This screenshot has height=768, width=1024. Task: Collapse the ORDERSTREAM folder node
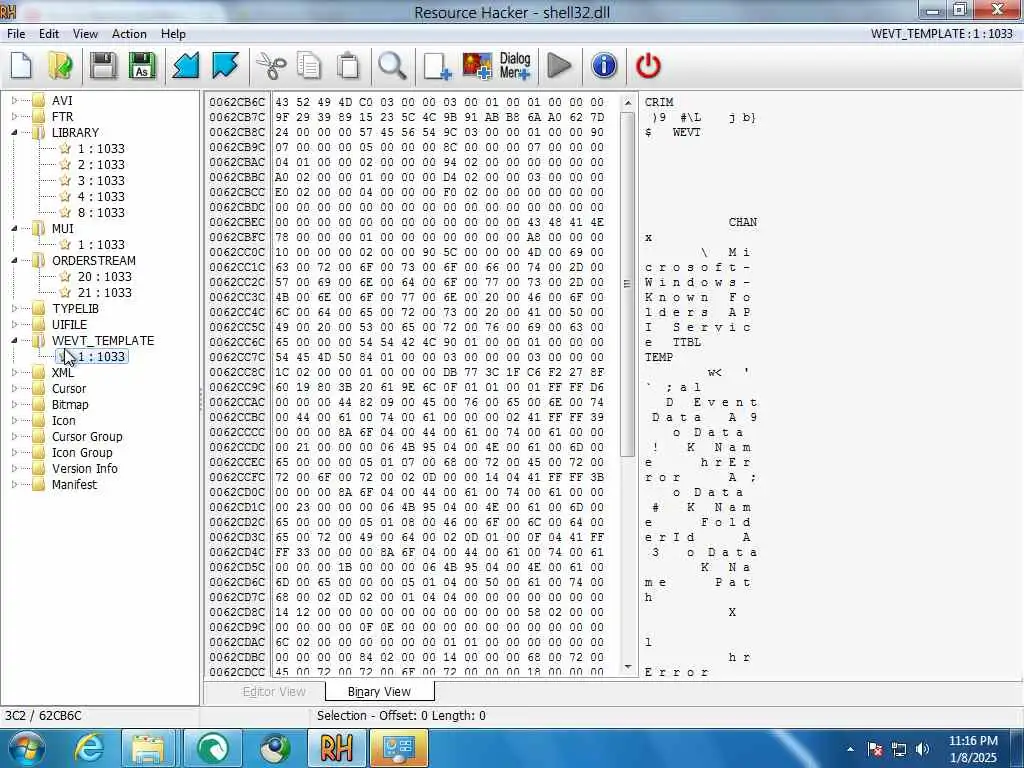point(14,261)
